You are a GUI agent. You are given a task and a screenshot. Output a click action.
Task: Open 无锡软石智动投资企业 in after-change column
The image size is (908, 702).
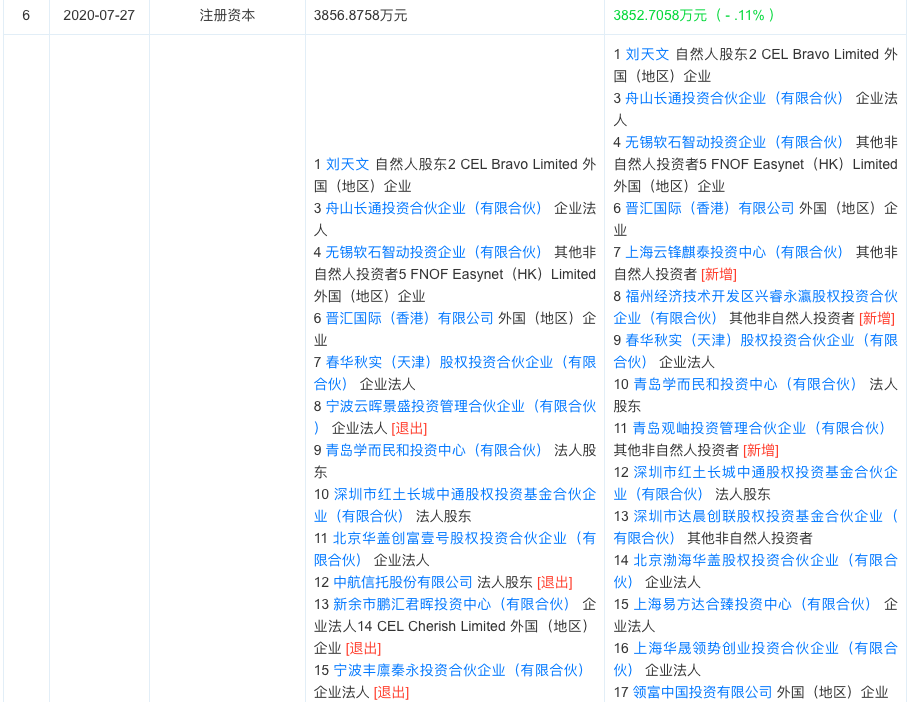[x=734, y=142]
